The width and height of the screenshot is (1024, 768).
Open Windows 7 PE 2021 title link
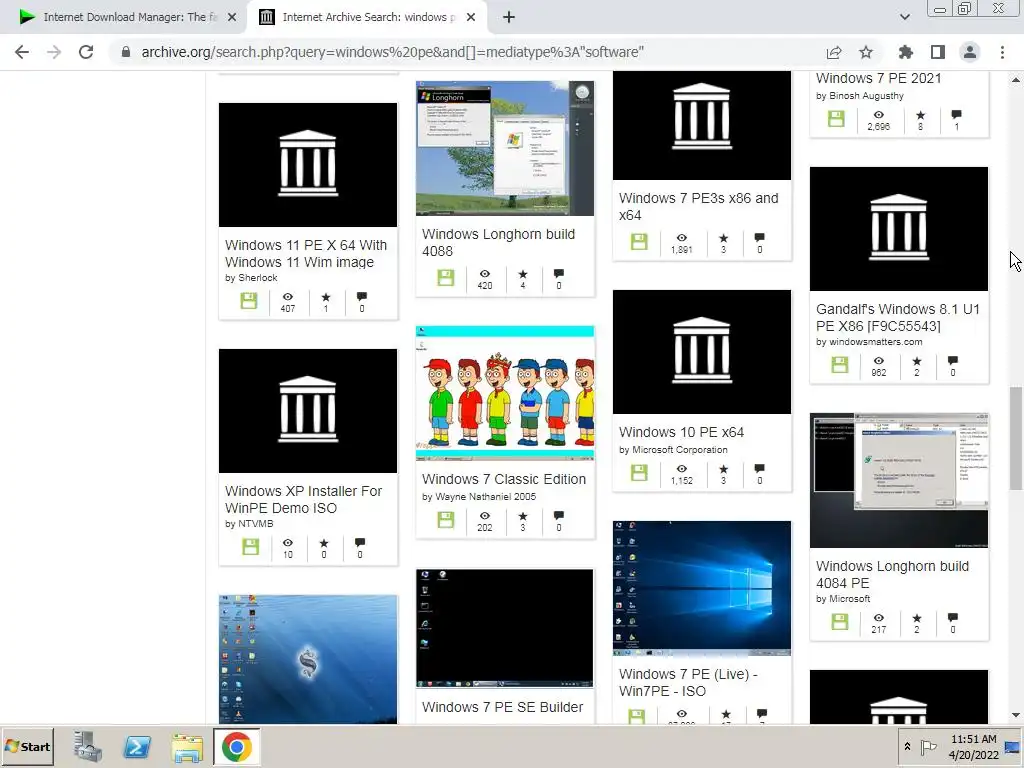(x=878, y=78)
